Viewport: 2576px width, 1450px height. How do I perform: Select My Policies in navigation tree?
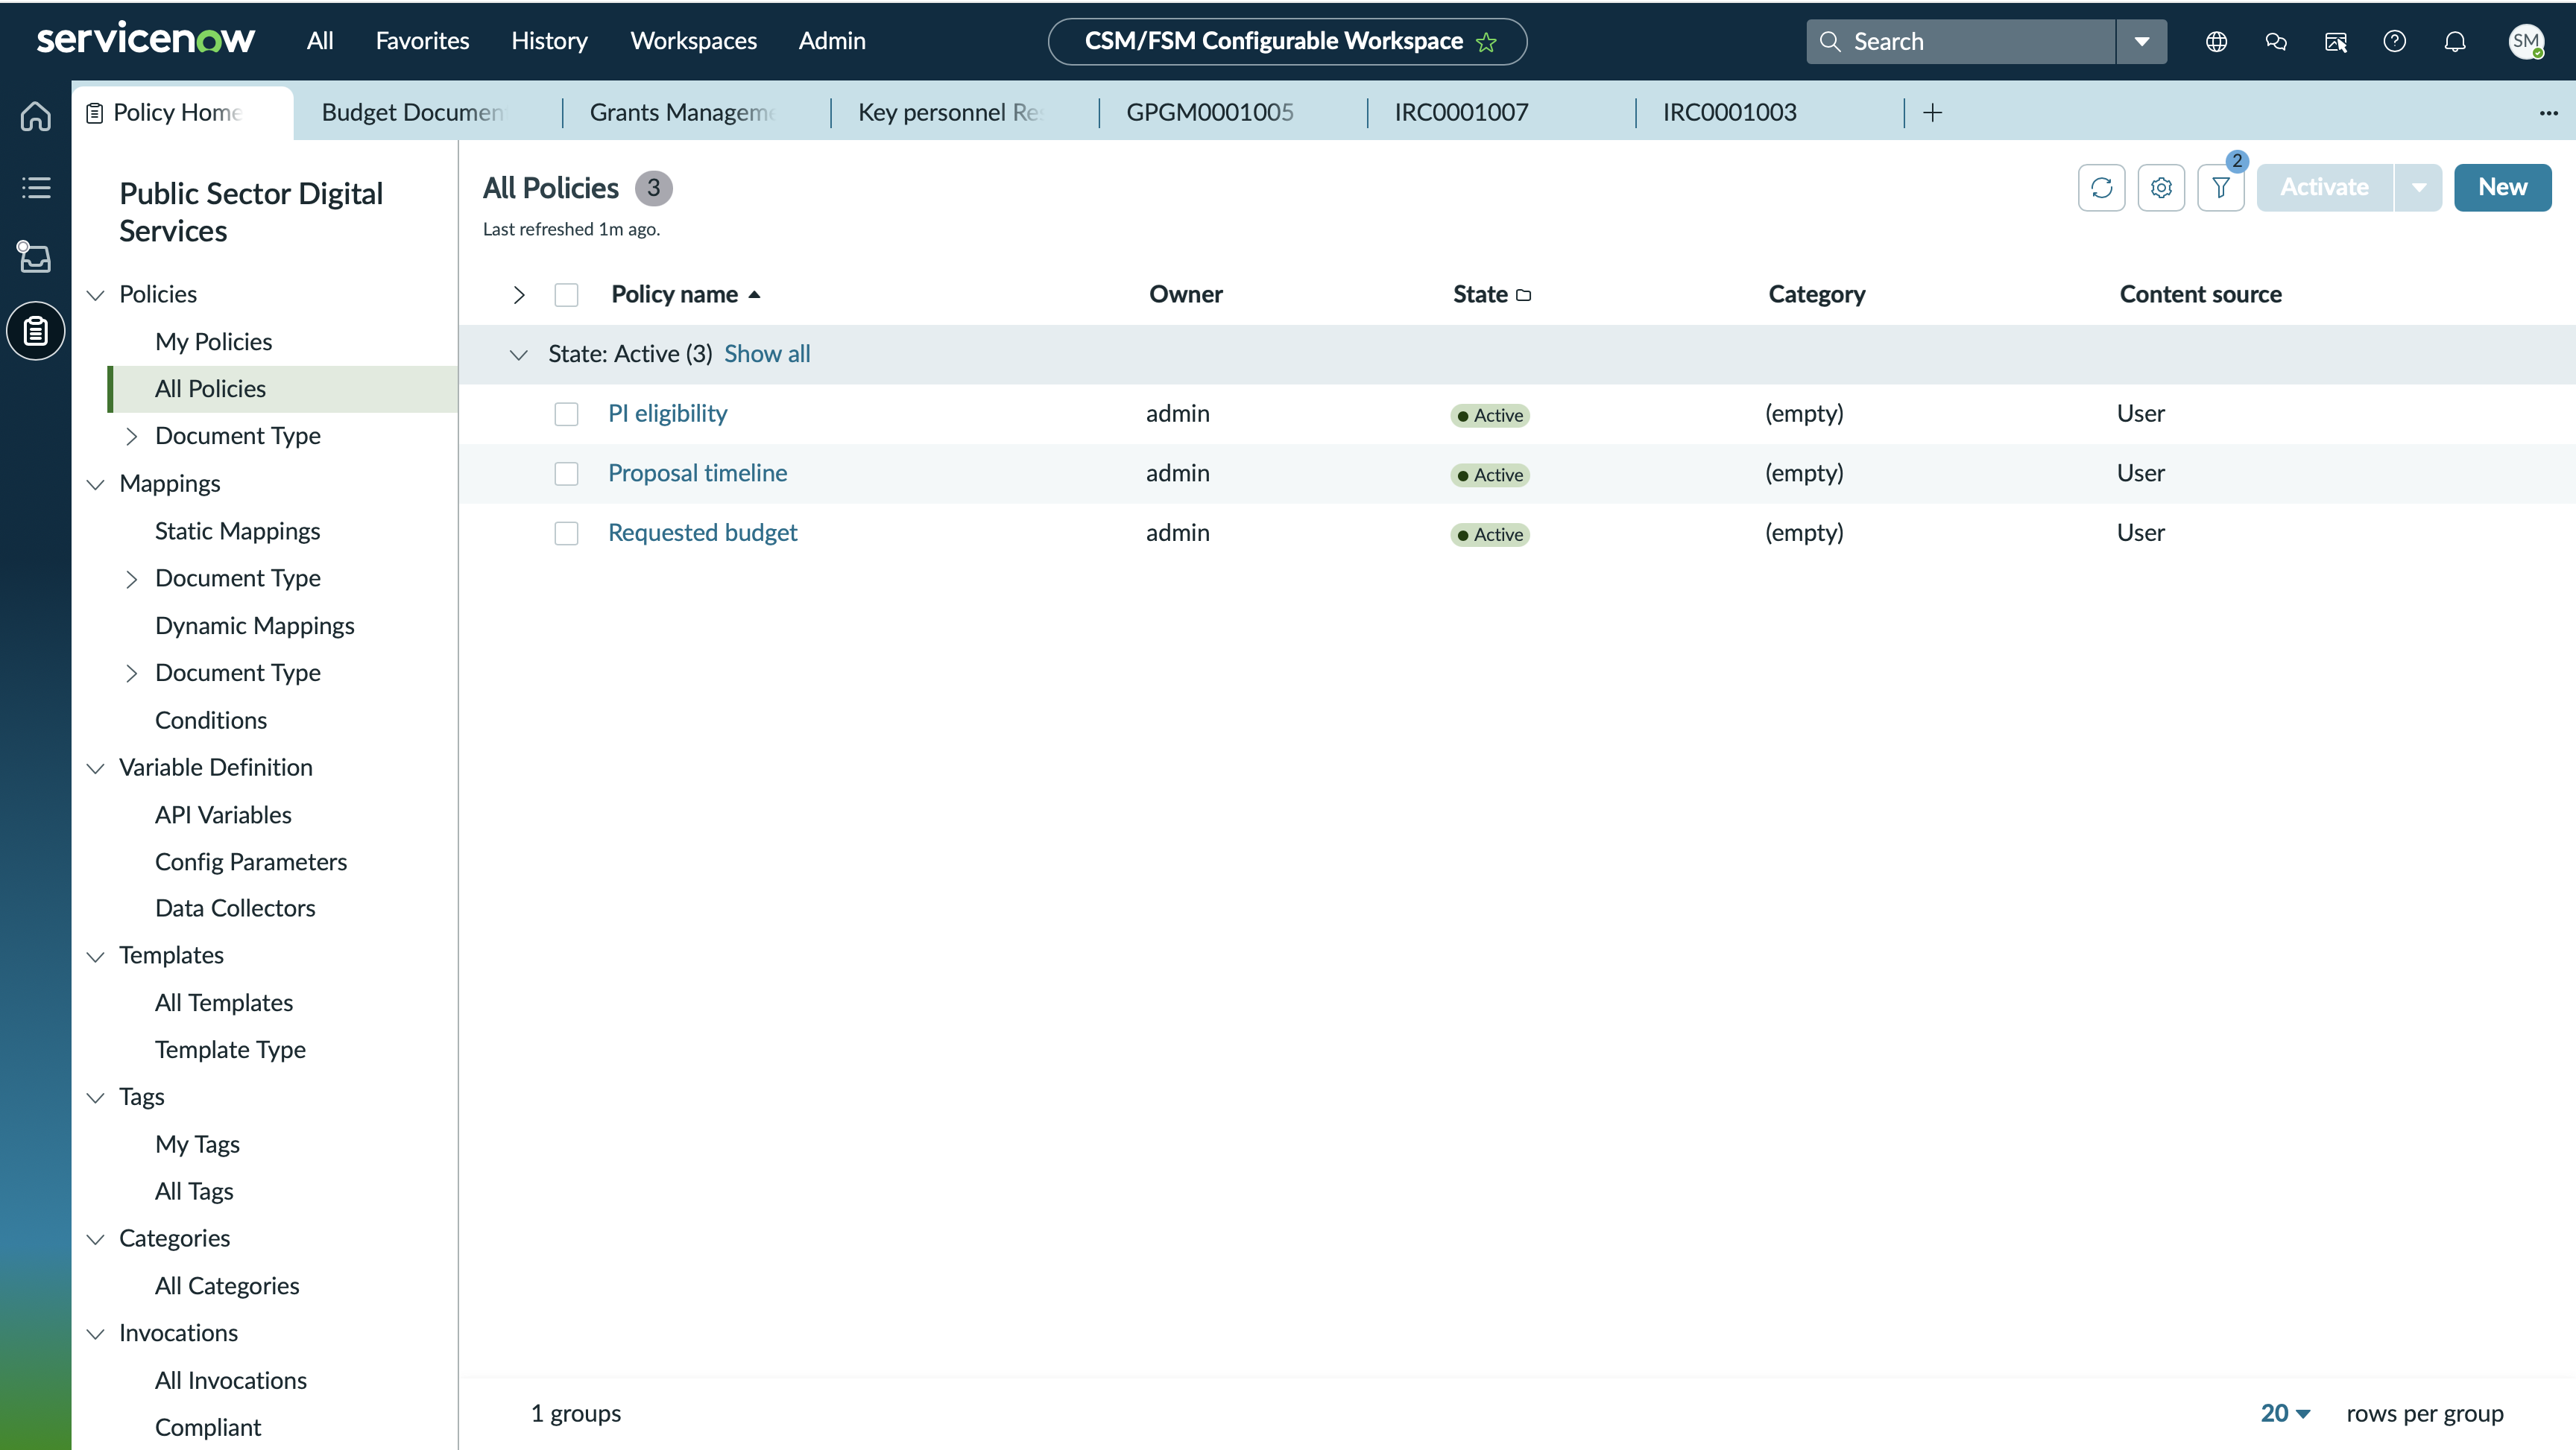point(213,342)
